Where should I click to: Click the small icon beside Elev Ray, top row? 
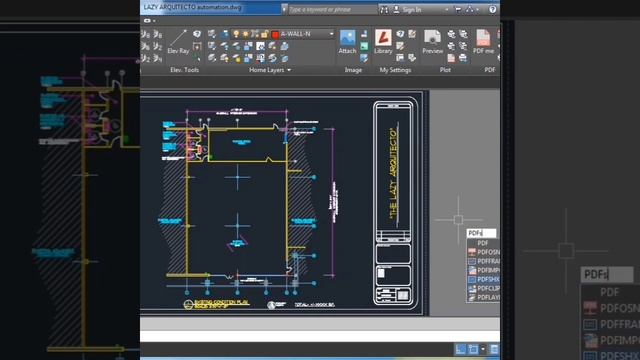pyautogui.click(x=197, y=34)
